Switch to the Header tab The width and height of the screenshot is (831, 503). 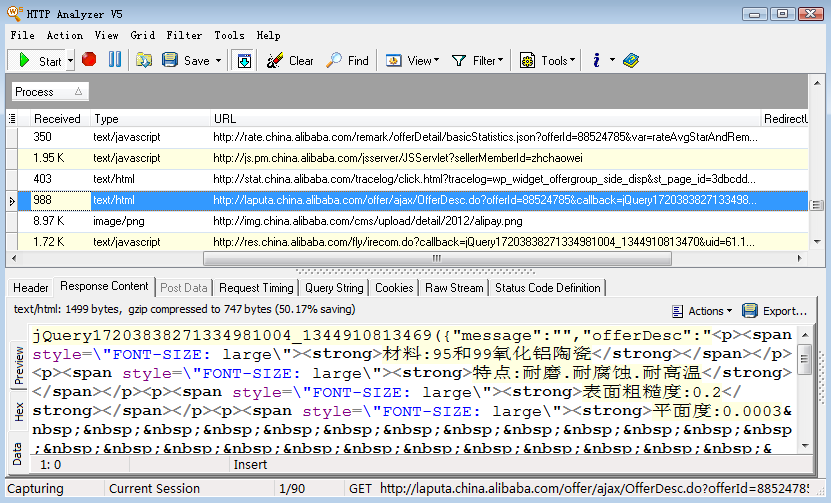31,288
